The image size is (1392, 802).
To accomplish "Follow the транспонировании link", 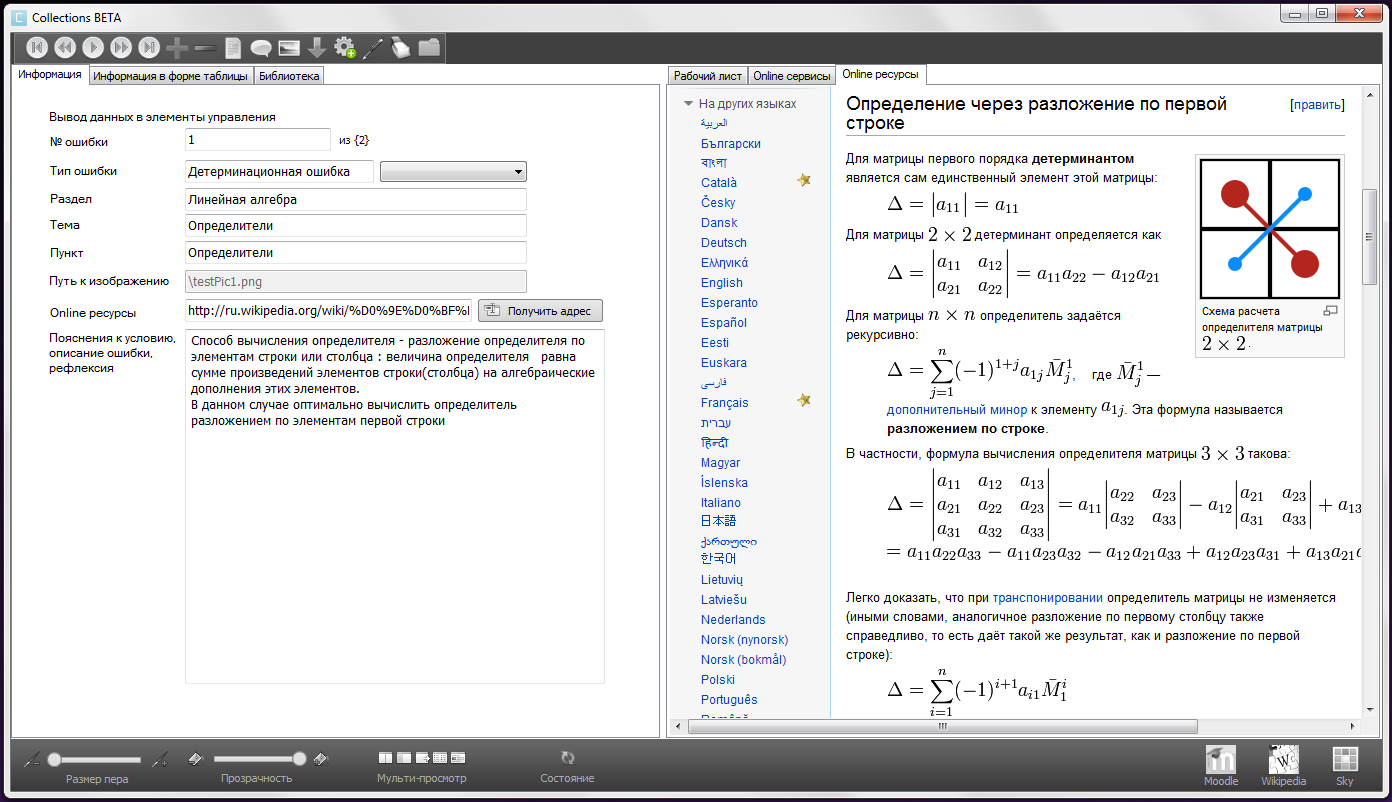I will click(x=1048, y=598).
